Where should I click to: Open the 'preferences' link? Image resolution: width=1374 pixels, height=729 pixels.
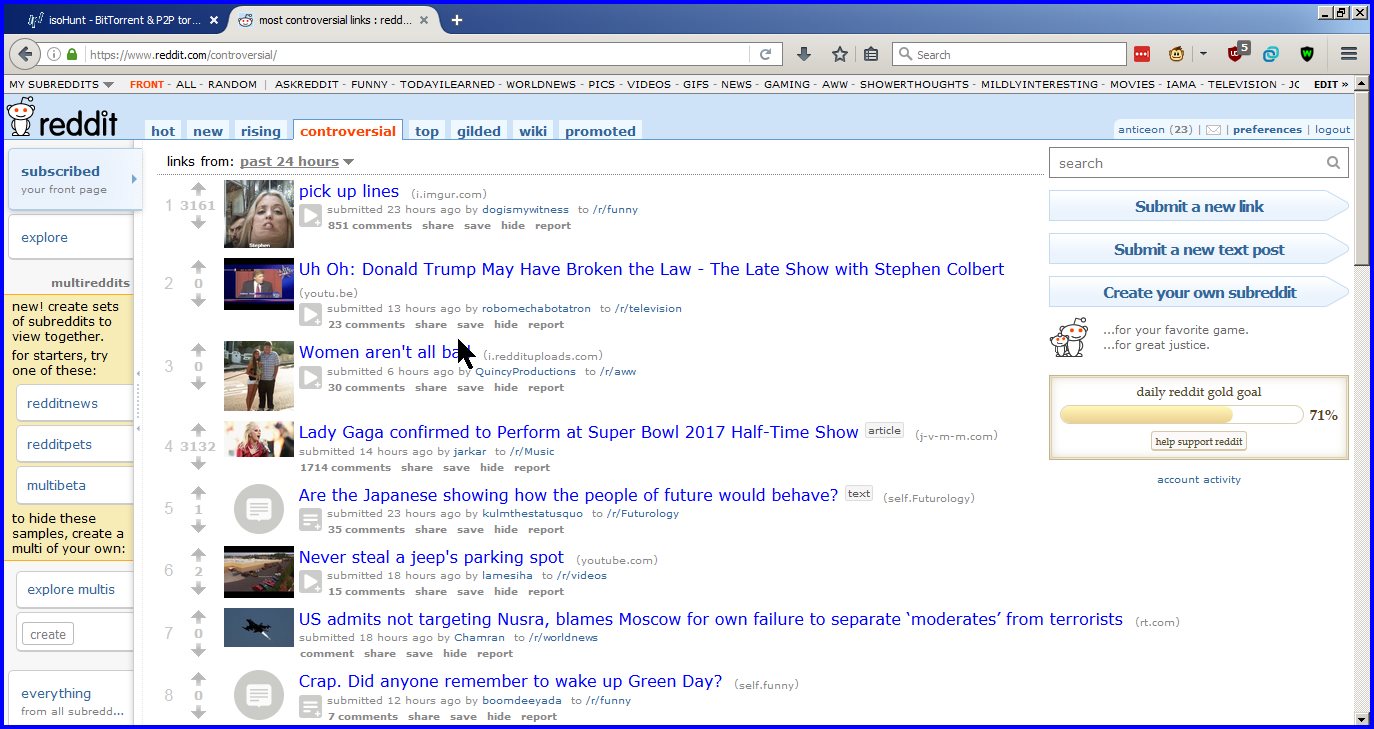(1267, 129)
